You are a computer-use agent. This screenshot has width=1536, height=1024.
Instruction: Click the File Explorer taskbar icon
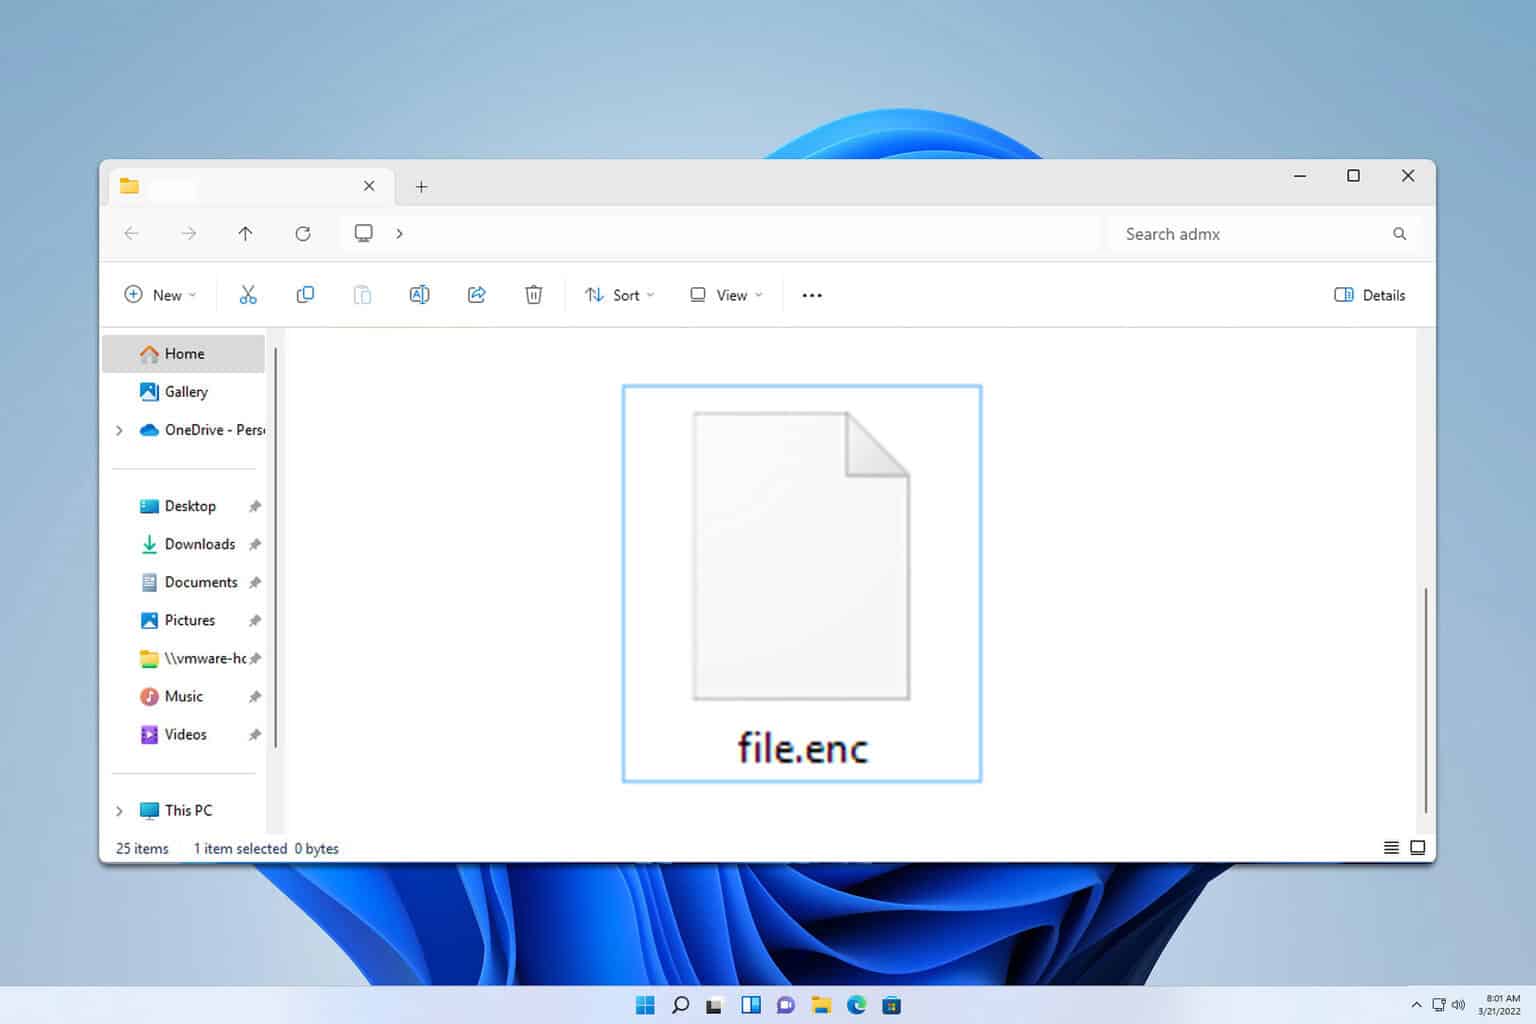[x=821, y=1005]
